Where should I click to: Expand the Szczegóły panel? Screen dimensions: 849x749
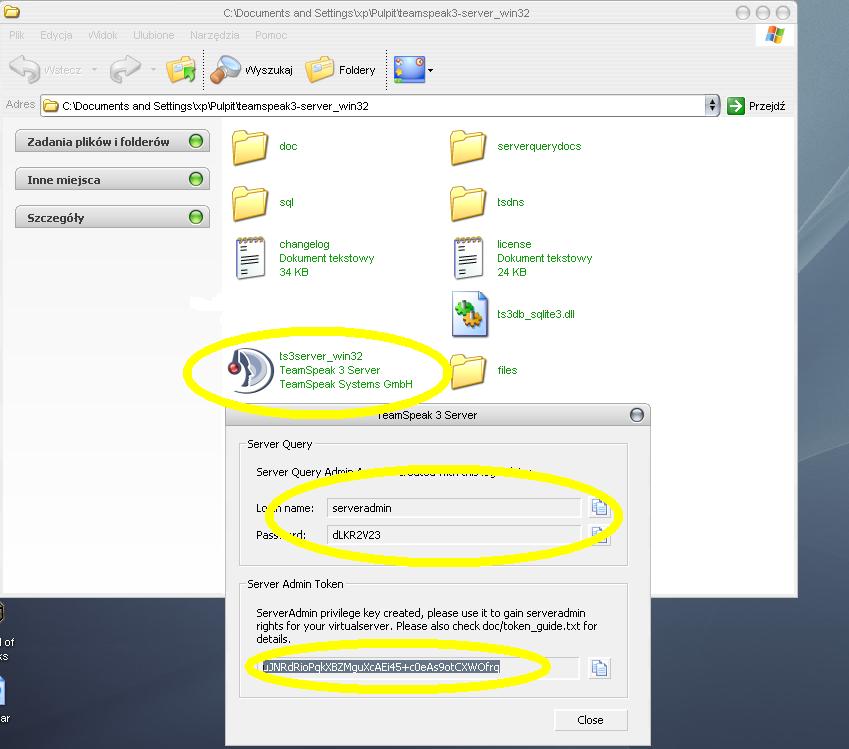pos(112,217)
